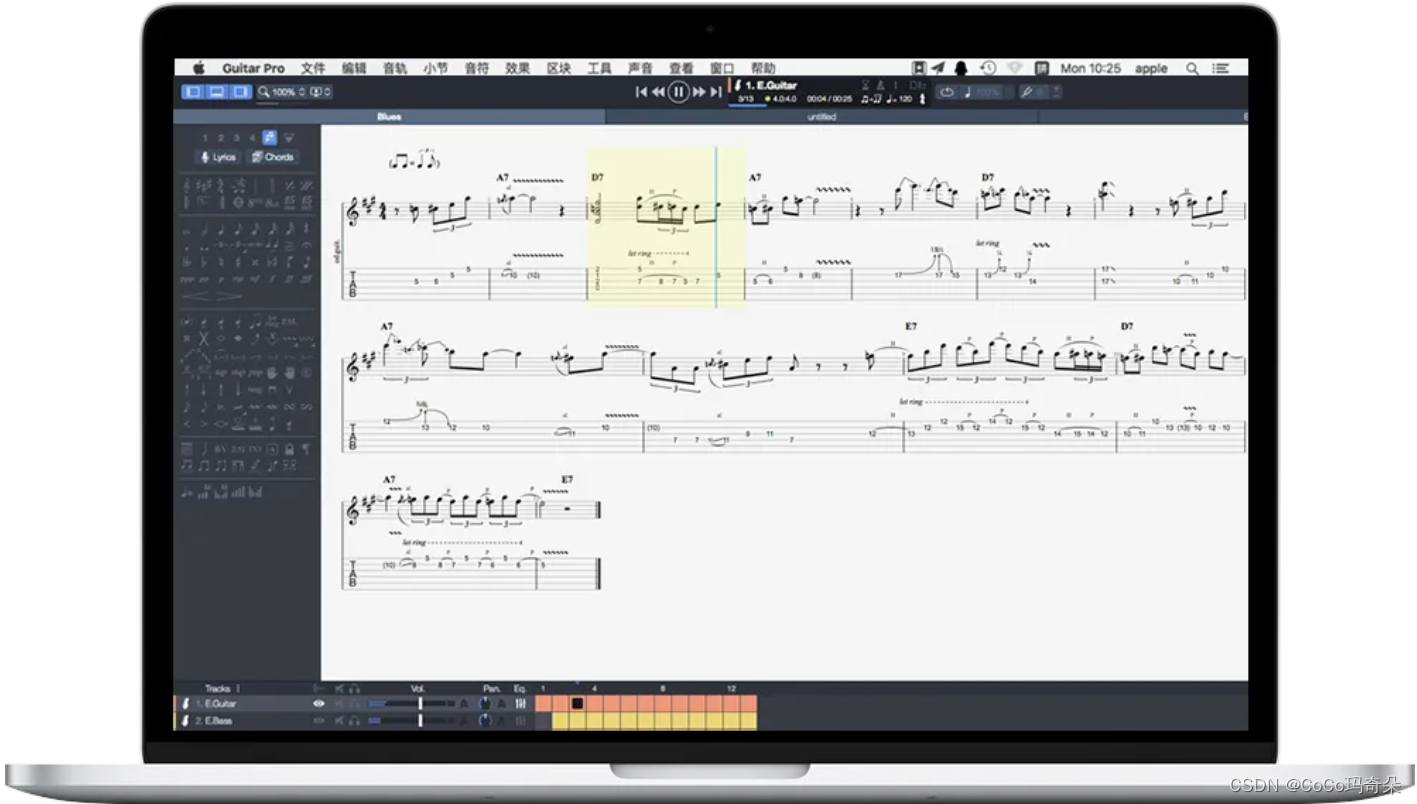
Task: Toggle visibility eye for 2. E.Bass
Action: coord(318,721)
